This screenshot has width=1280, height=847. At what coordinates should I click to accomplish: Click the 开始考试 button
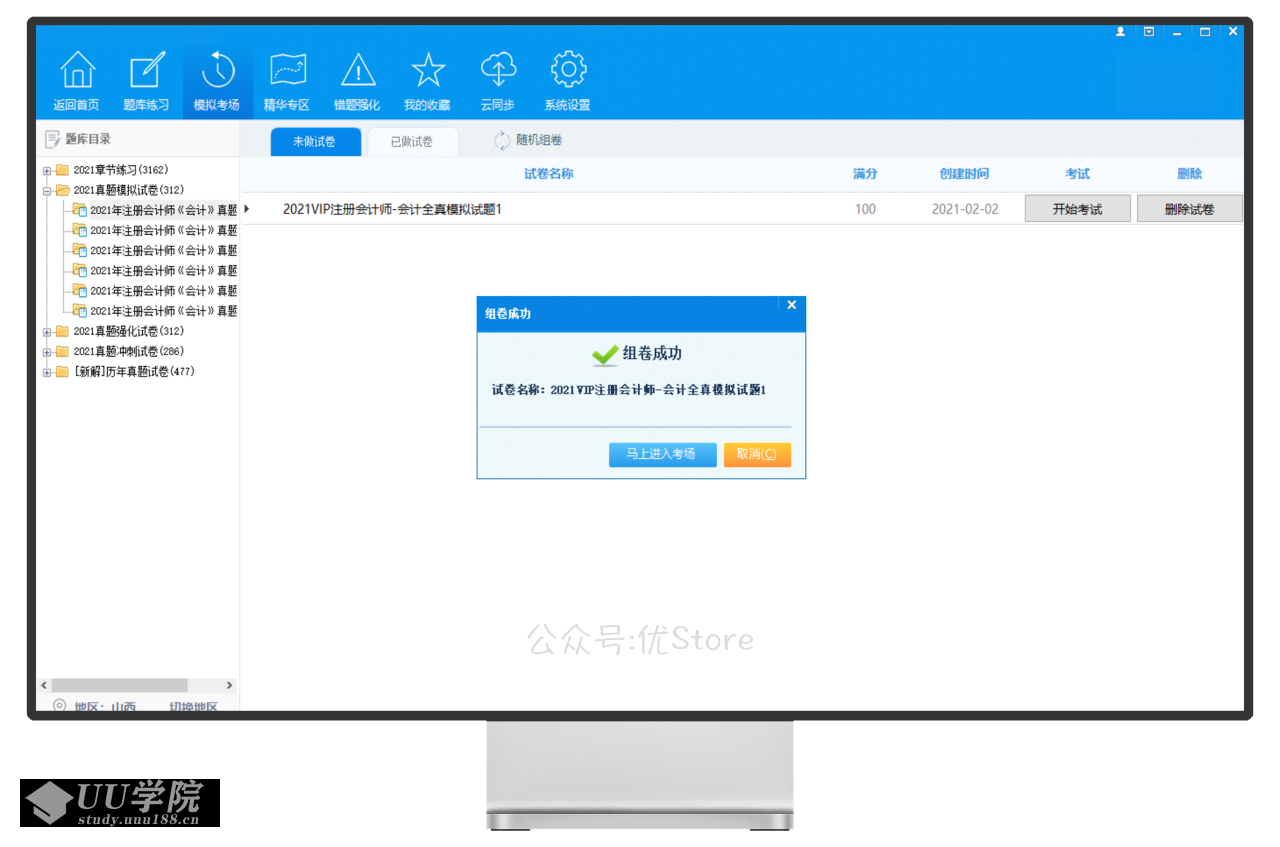[x=1077, y=209]
